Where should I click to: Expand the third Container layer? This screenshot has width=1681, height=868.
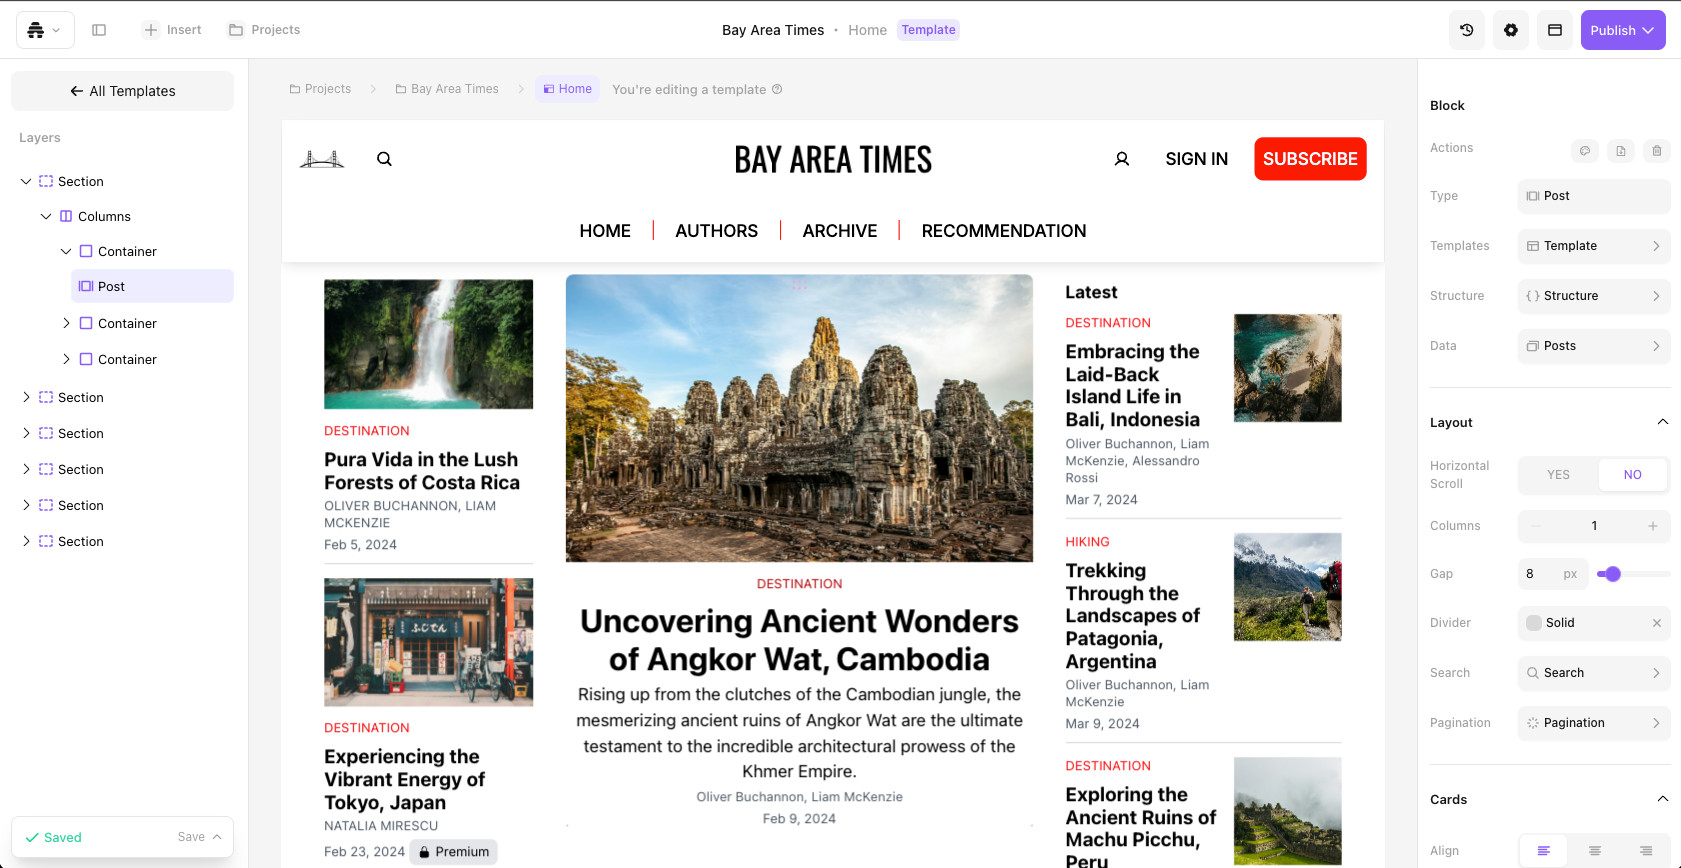click(66, 359)
